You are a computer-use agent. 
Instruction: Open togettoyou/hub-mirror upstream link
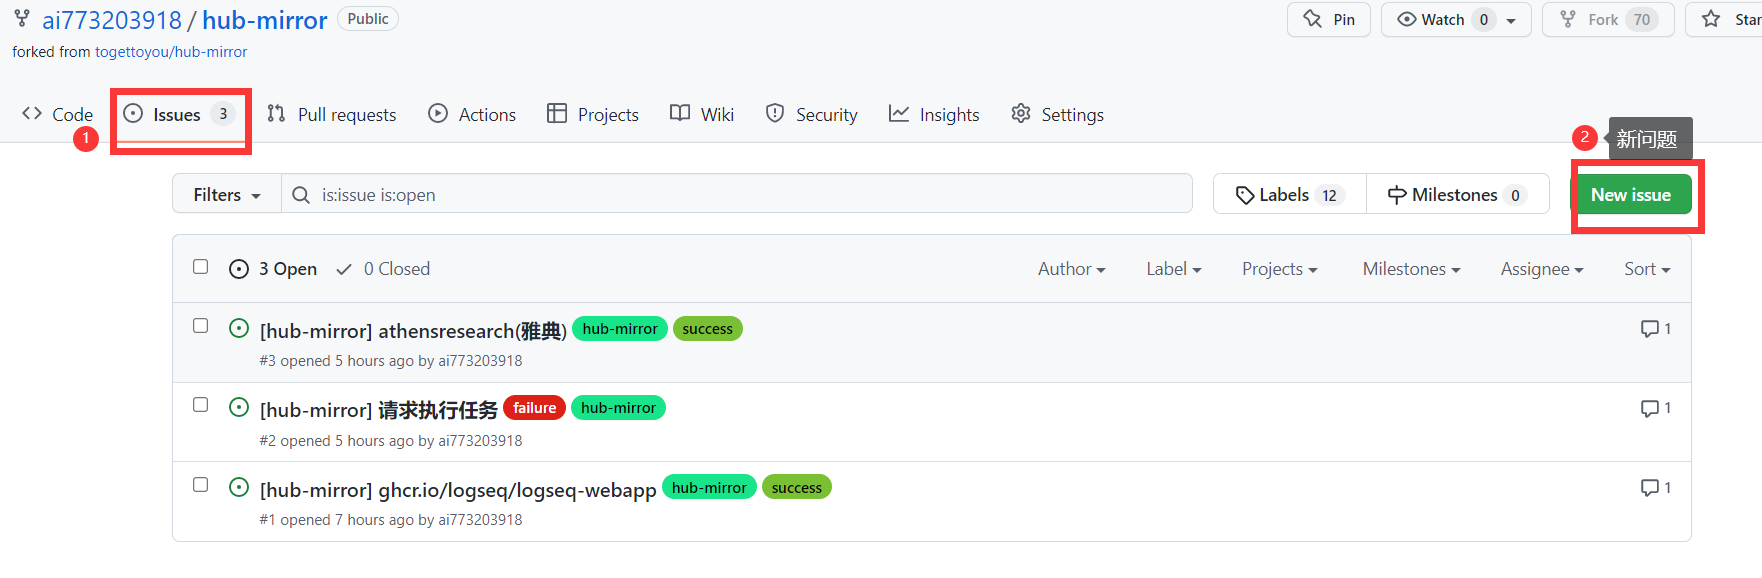coord(171,52)
